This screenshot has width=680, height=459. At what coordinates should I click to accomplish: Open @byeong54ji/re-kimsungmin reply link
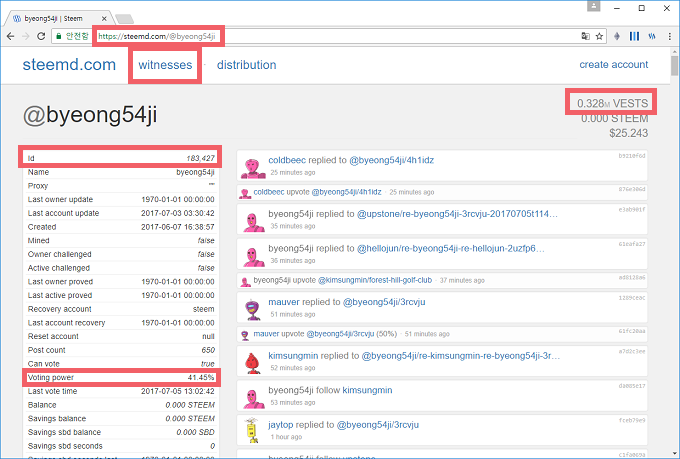tap(461, 356)
